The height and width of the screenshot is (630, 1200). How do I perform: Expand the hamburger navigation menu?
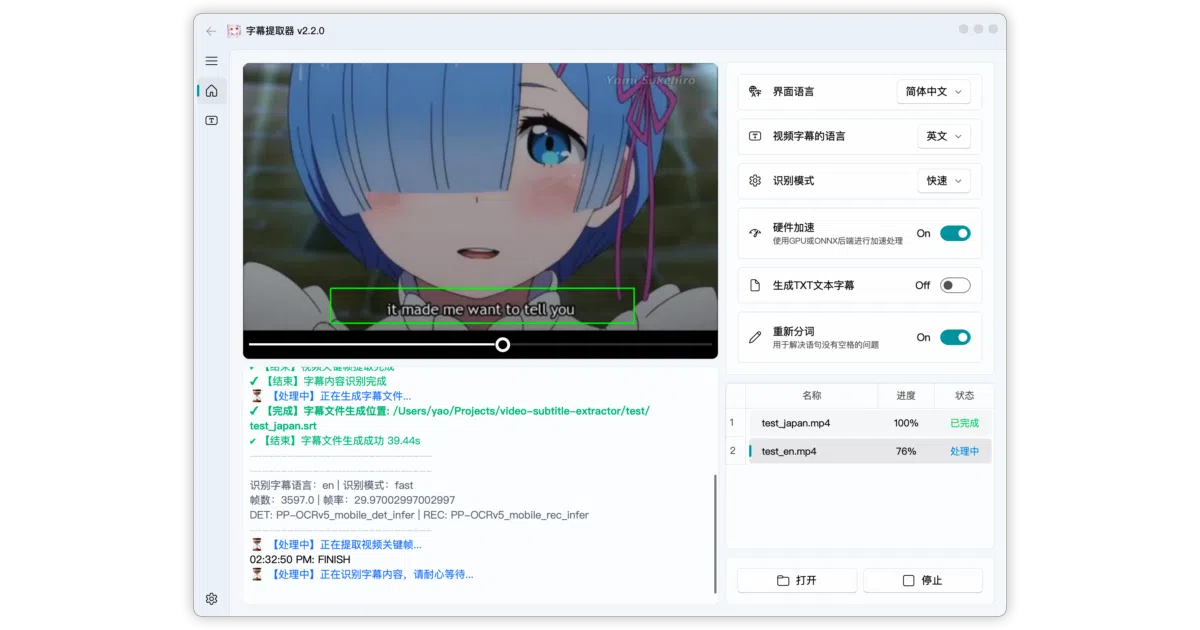pos(211,61)
